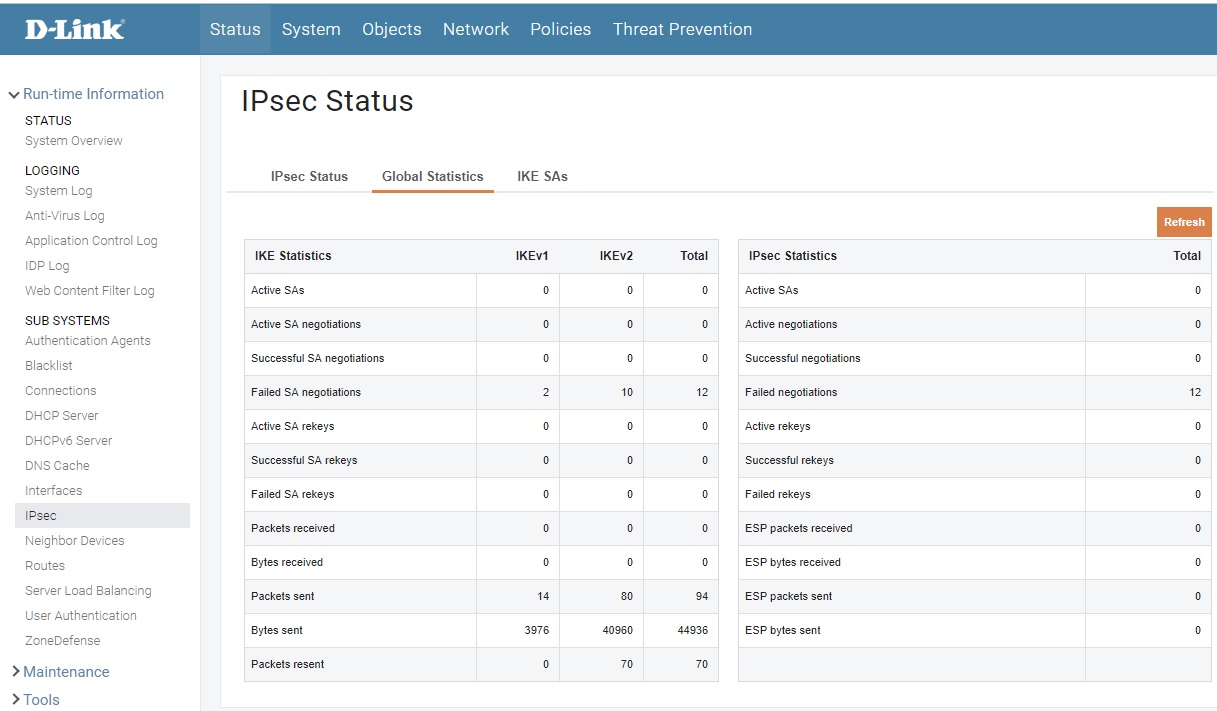Open System Overview in sidebar

pos(74,141)
